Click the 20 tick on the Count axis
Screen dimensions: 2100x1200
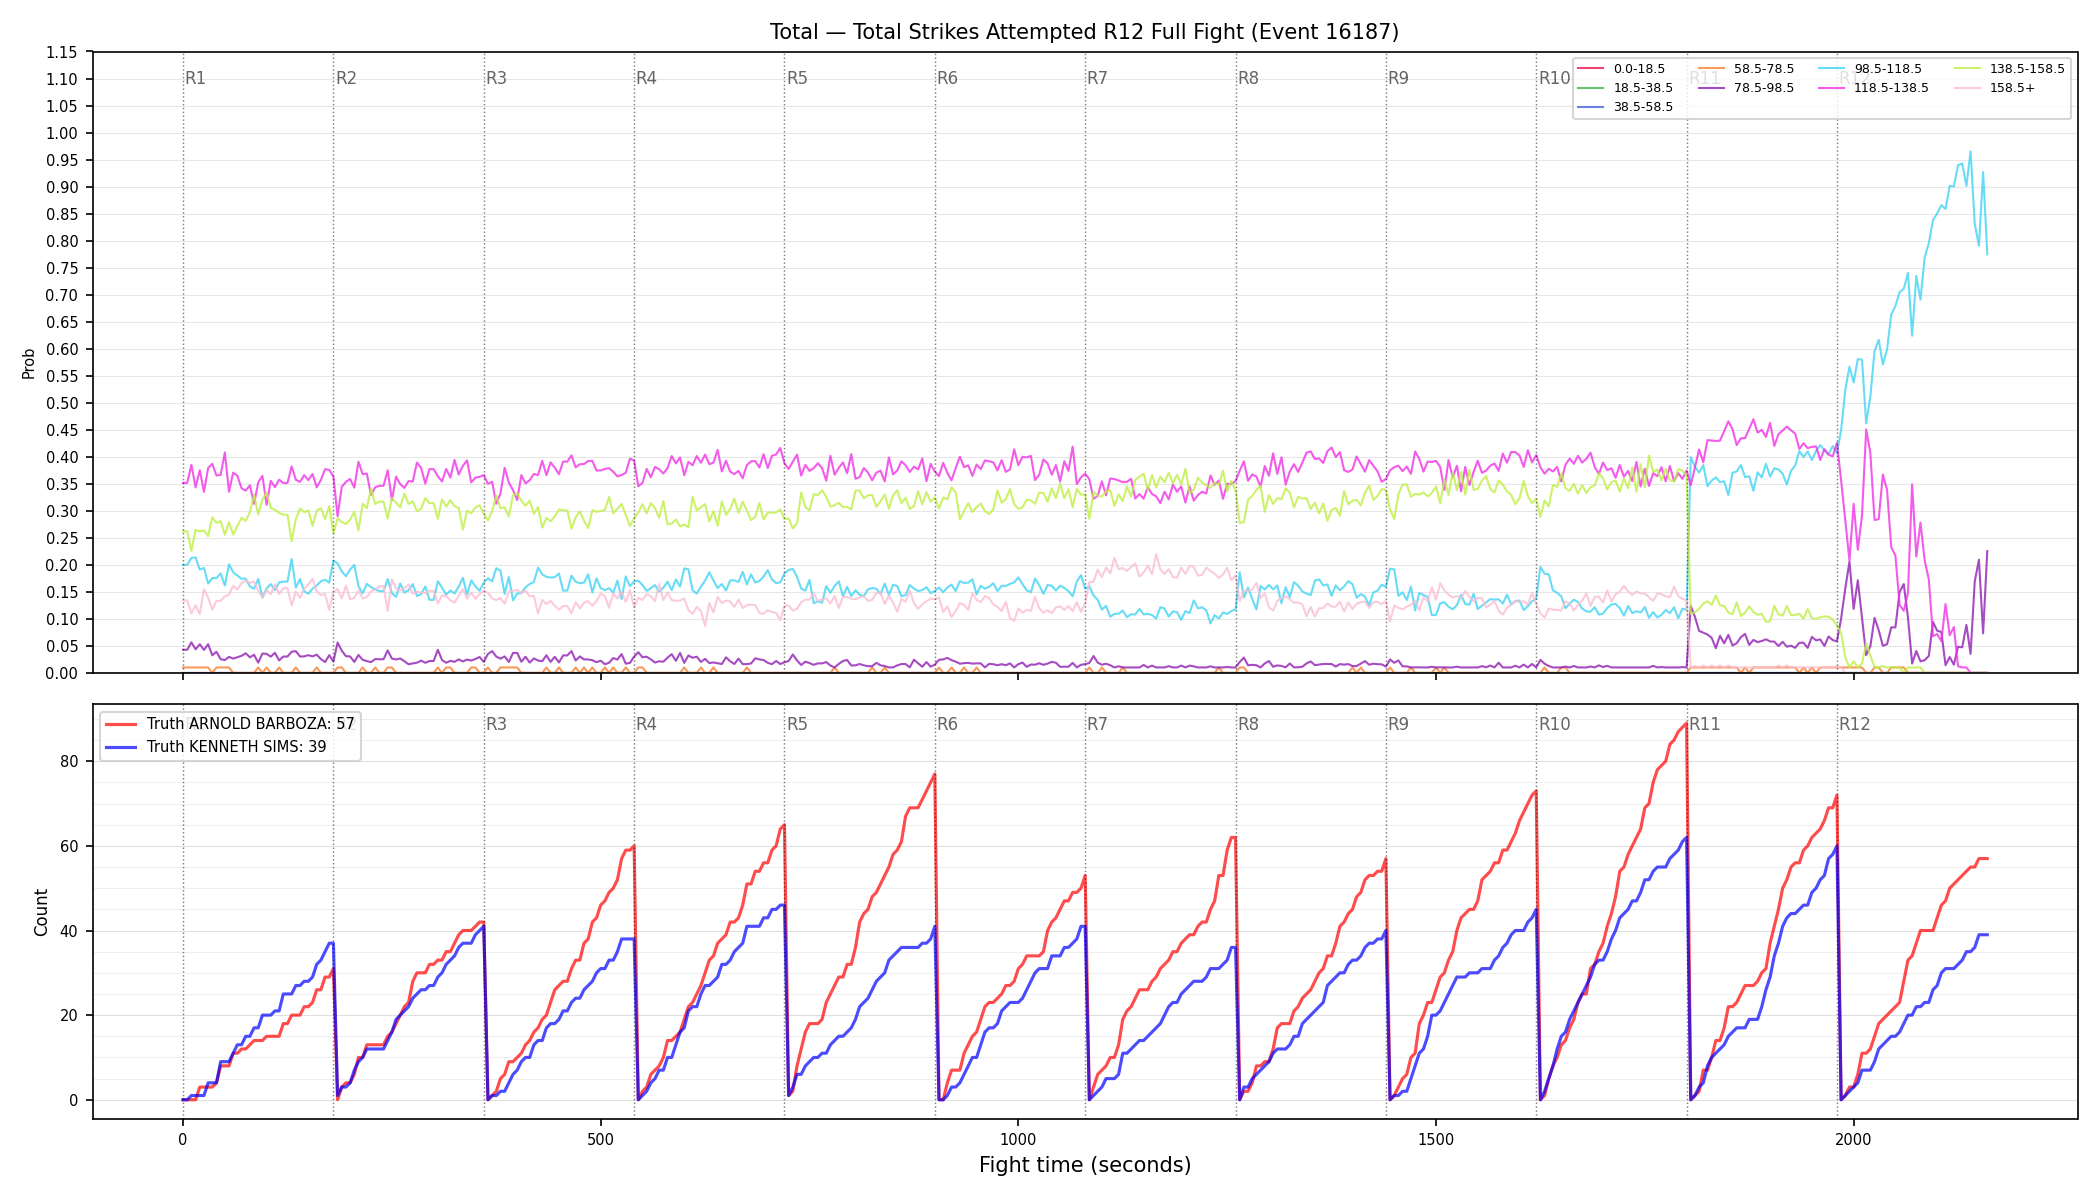69,1015
